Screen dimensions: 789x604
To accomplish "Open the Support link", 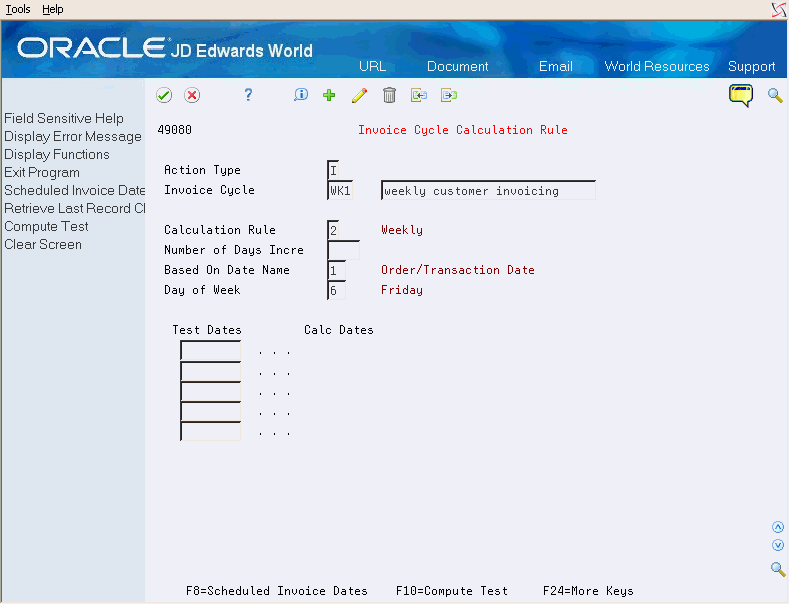I will (751, 66).
